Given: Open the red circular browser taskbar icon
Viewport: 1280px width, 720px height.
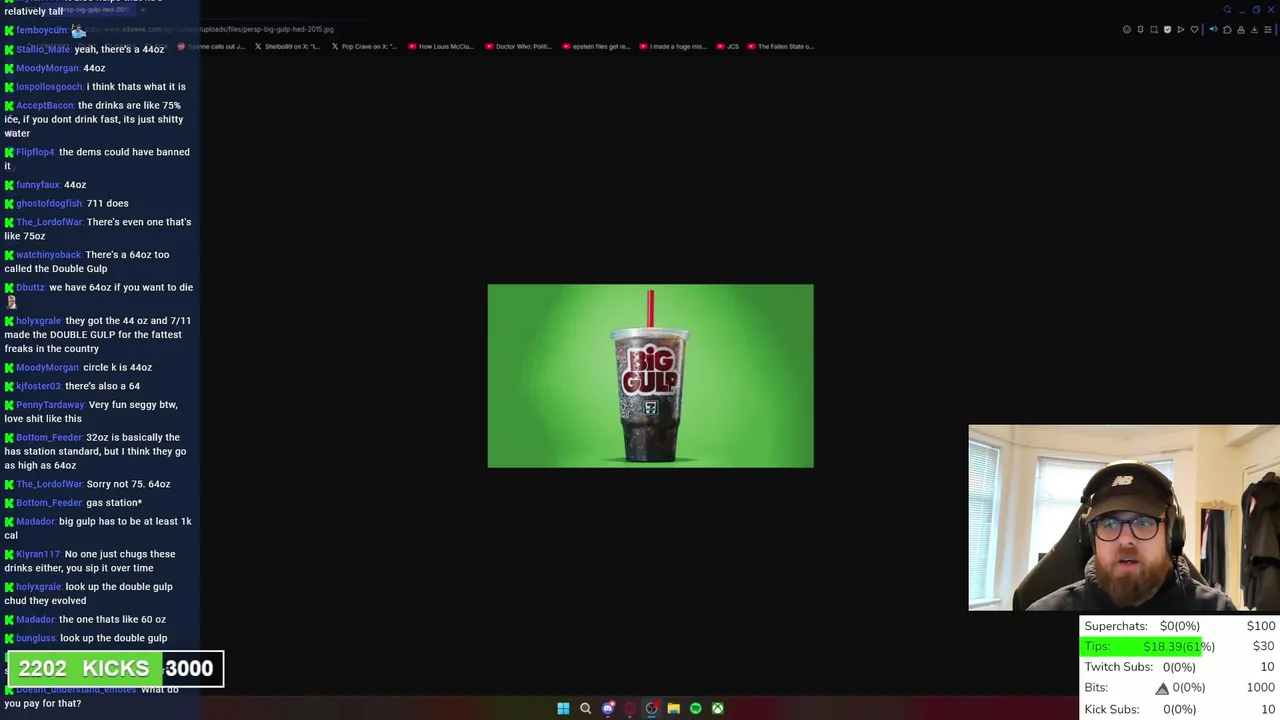Looking at the screenshot, I should 630,708.
